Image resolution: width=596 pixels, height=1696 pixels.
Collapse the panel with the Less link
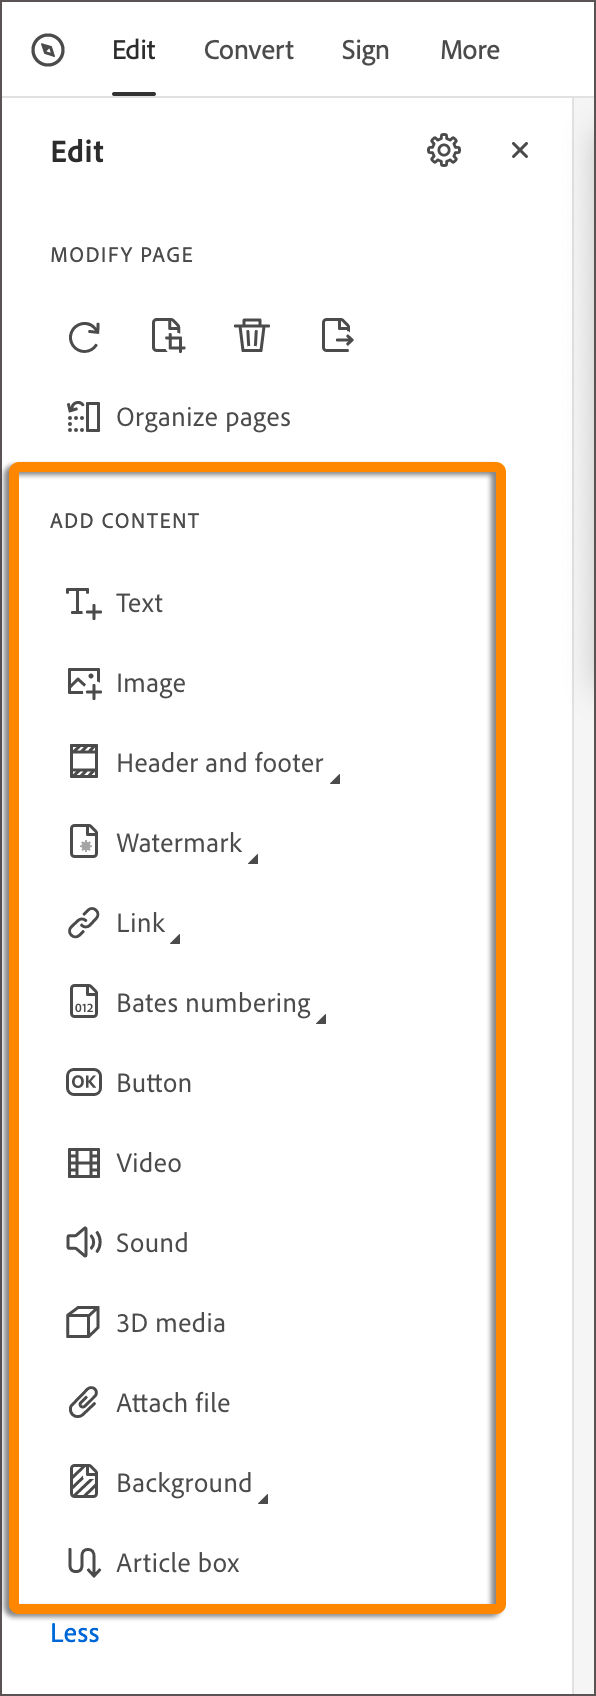[x=74, y=1632]
